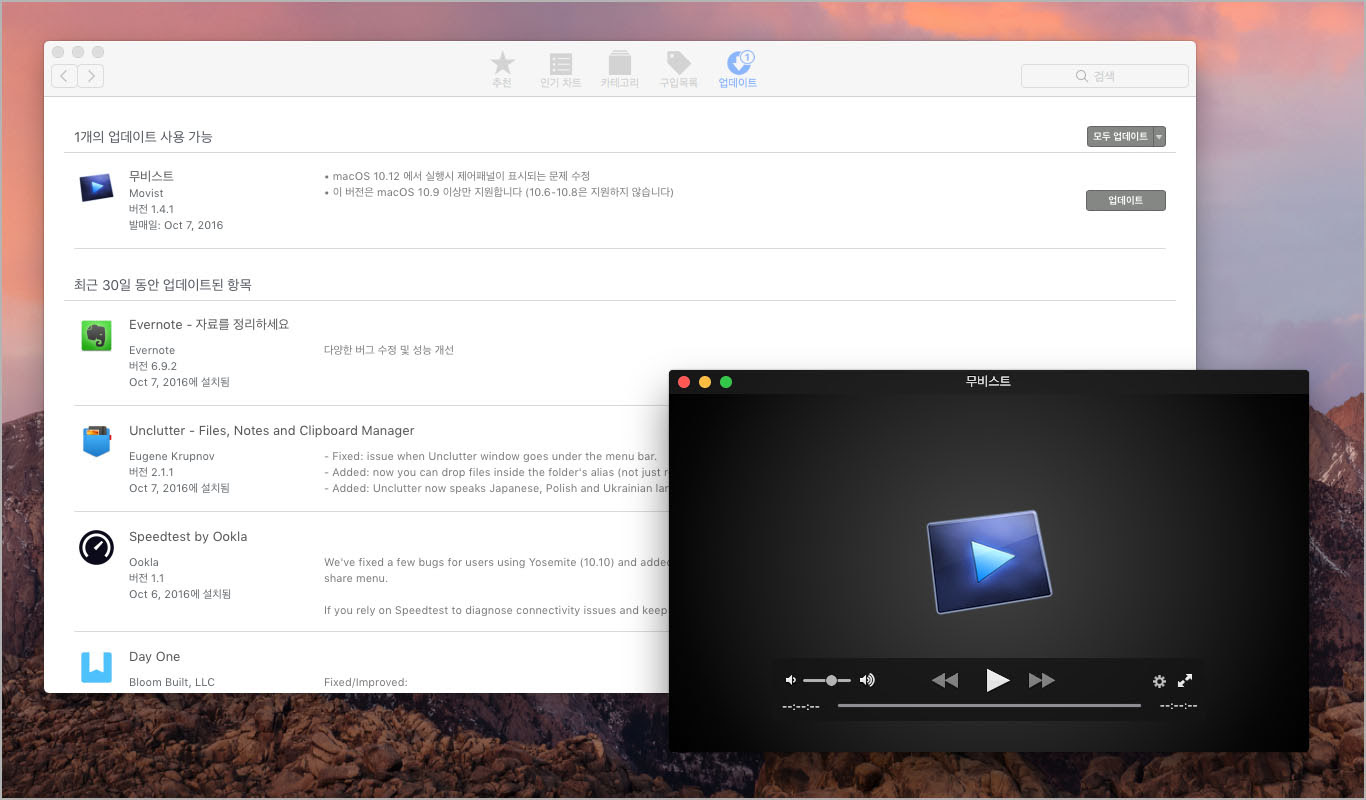1366x800 pixels.
Task: Click the remaining time display in Movist
Action: point(1178,706)
